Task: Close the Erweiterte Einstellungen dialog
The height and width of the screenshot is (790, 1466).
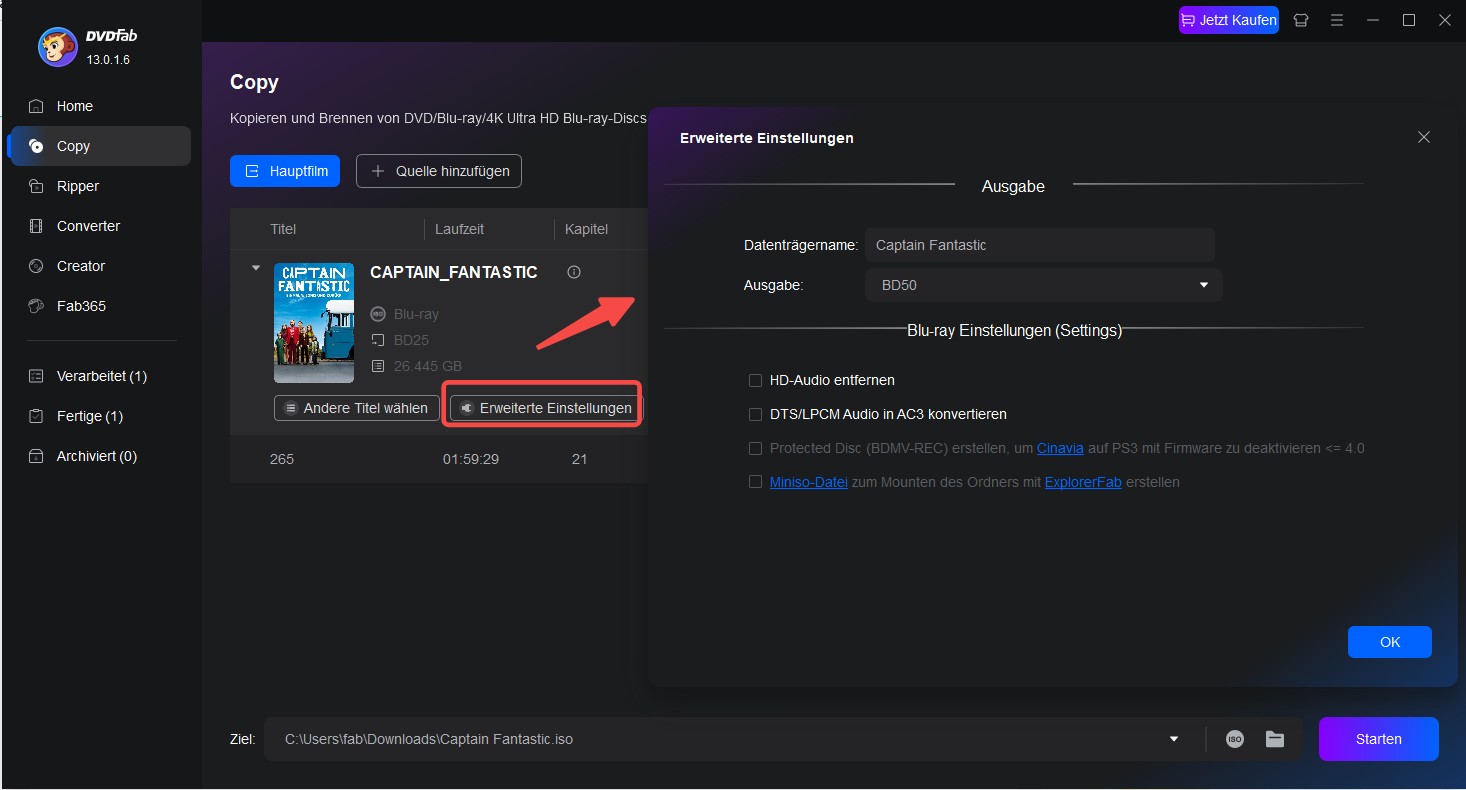Action: 1424,137
